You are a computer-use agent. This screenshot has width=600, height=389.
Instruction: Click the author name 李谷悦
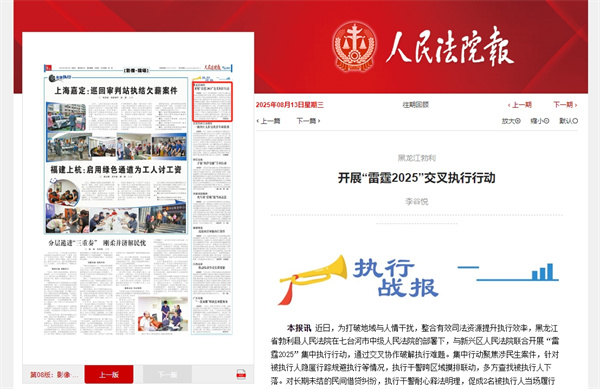(417, 201)
